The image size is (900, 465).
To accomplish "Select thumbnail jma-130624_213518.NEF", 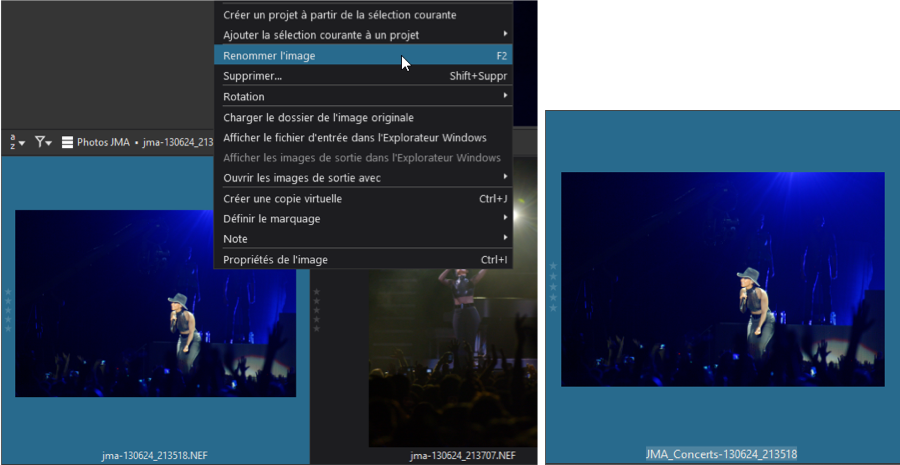I will [x=156, y=303].
